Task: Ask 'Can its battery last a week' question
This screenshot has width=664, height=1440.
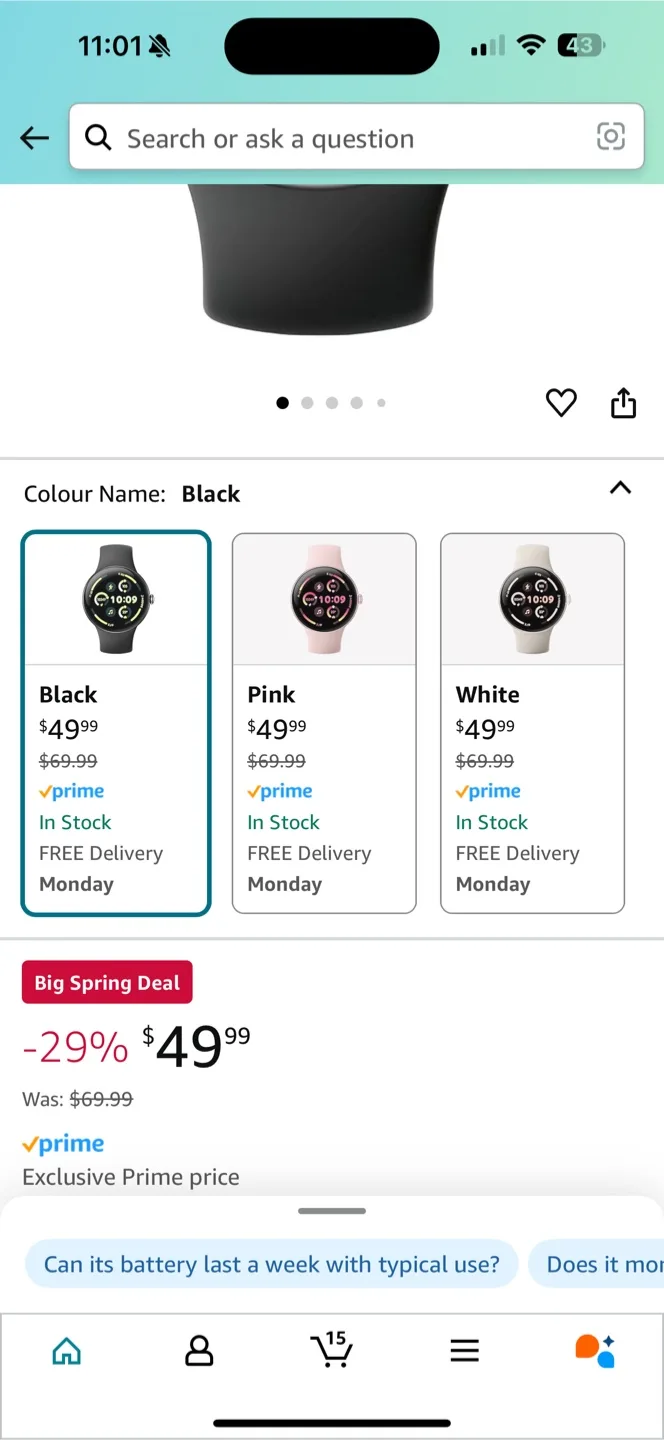Action: pyautogui.click(x=270, y=1264)
